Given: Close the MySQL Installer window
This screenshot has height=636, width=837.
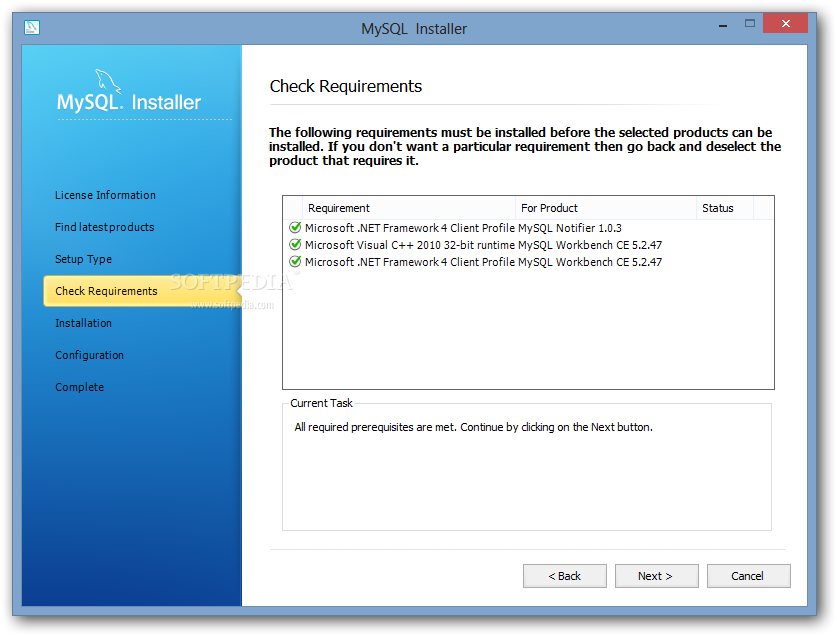Looking at the screenshot, I should [x=785, y=23].
